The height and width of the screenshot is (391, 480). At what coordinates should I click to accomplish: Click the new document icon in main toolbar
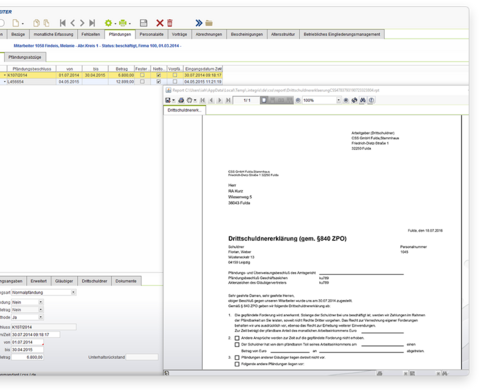pos(15,23)
